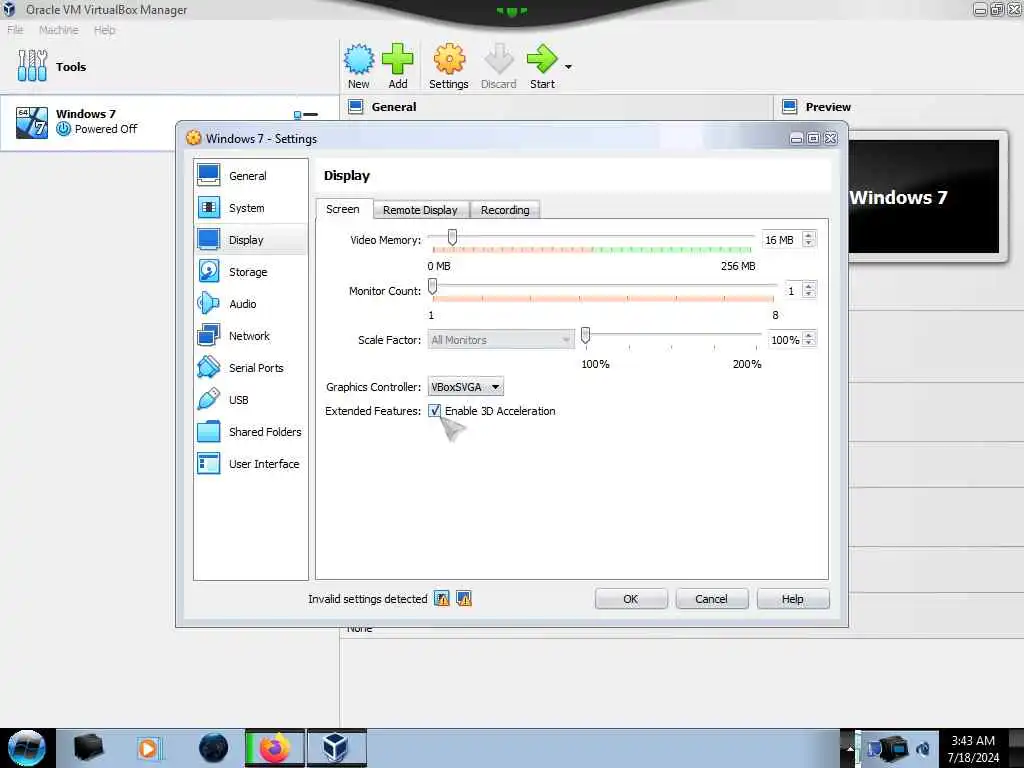The width and height of the screenshot is (1024, 768).
Task: Open the USB settings category
Action: (x=251, y=400)
